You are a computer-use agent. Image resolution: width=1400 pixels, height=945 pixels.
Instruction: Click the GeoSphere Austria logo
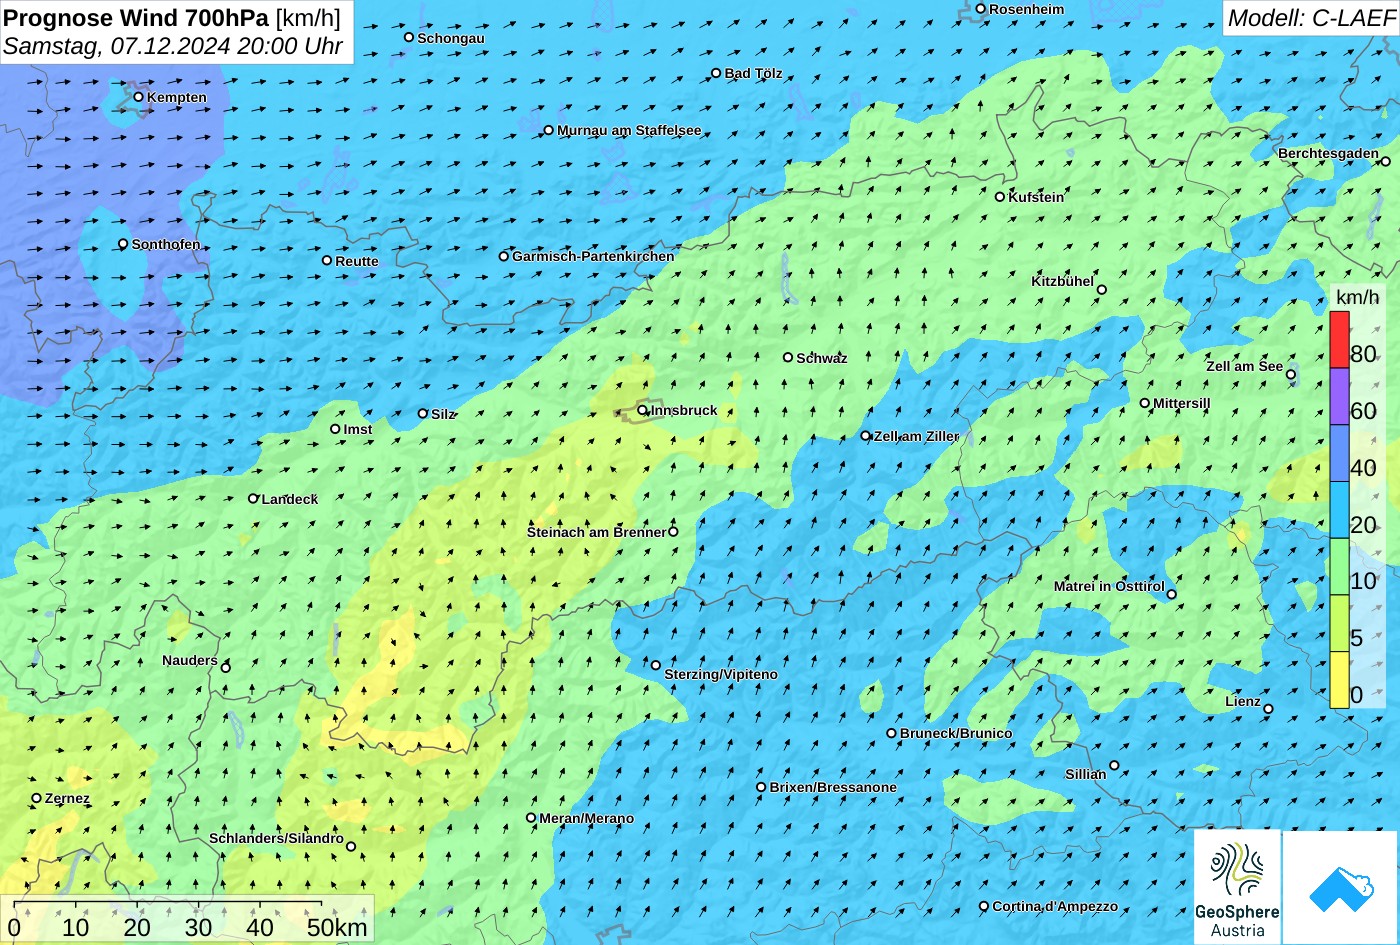[x=1237, y=887]
